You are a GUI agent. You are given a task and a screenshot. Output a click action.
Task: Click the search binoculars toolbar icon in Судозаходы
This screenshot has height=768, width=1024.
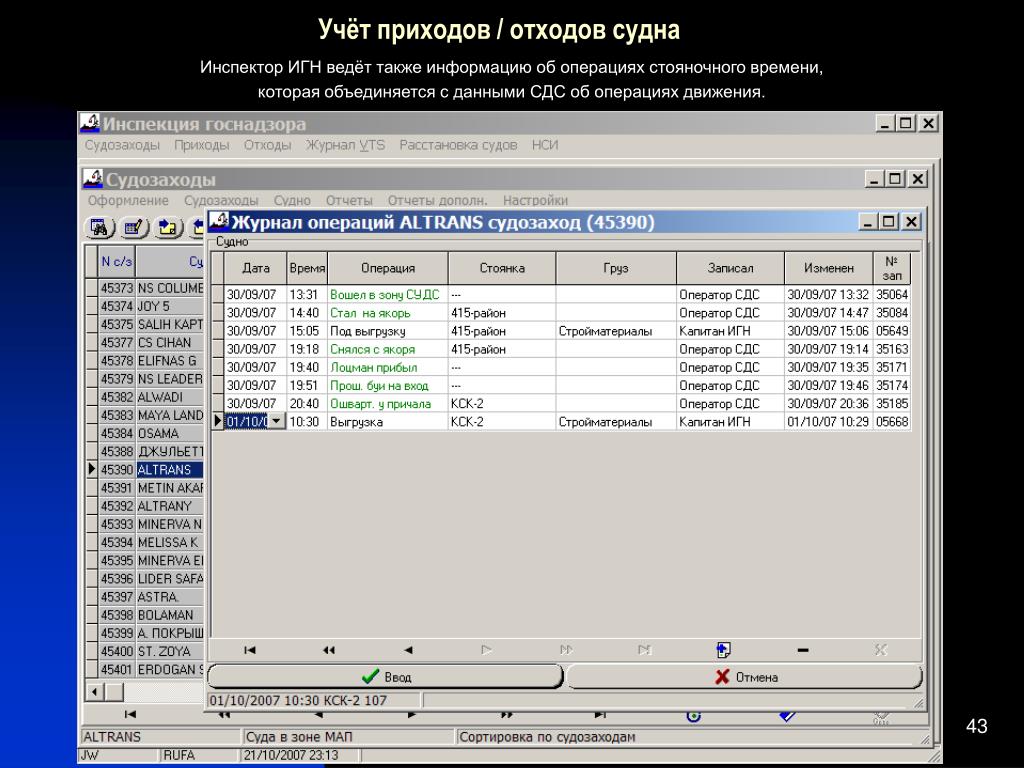pos(100,227)
